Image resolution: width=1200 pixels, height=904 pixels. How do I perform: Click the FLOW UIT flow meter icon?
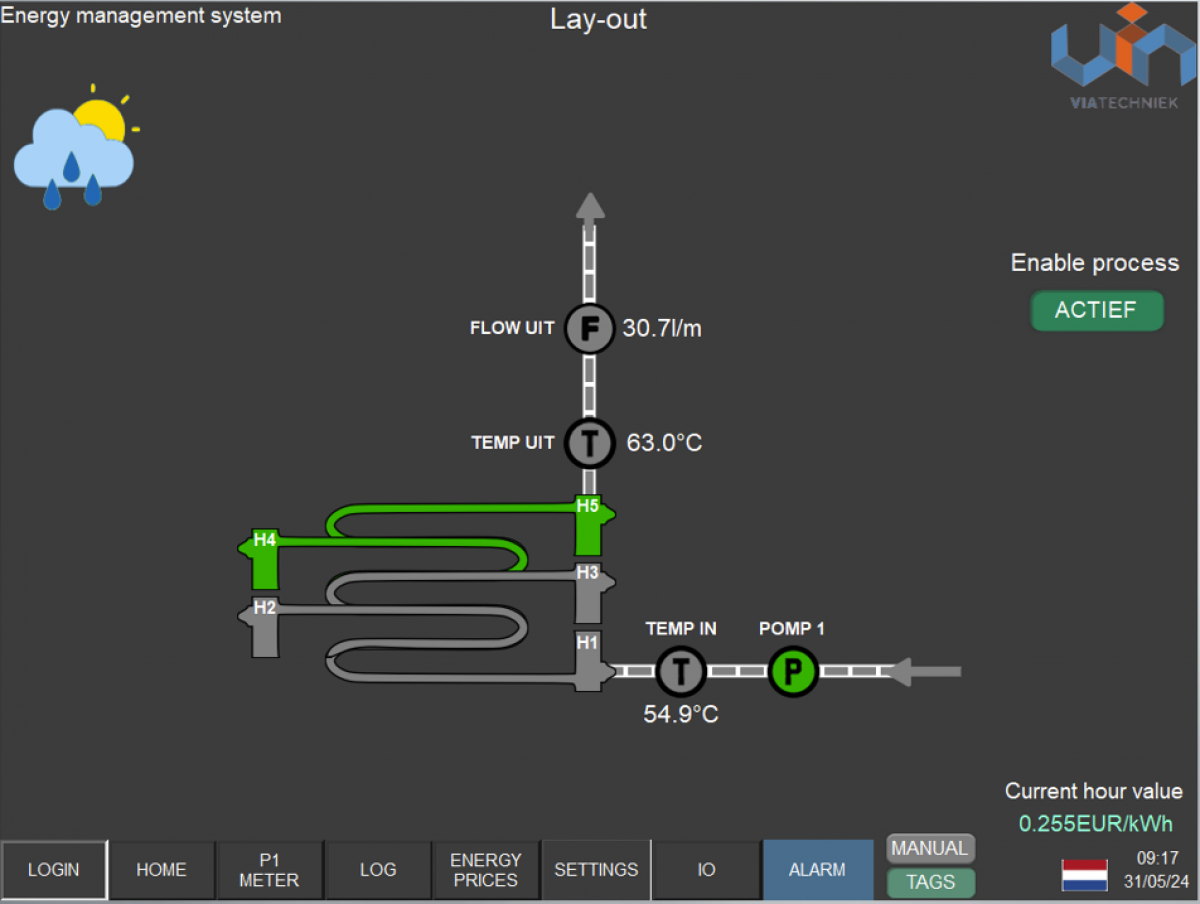[589, 328]
